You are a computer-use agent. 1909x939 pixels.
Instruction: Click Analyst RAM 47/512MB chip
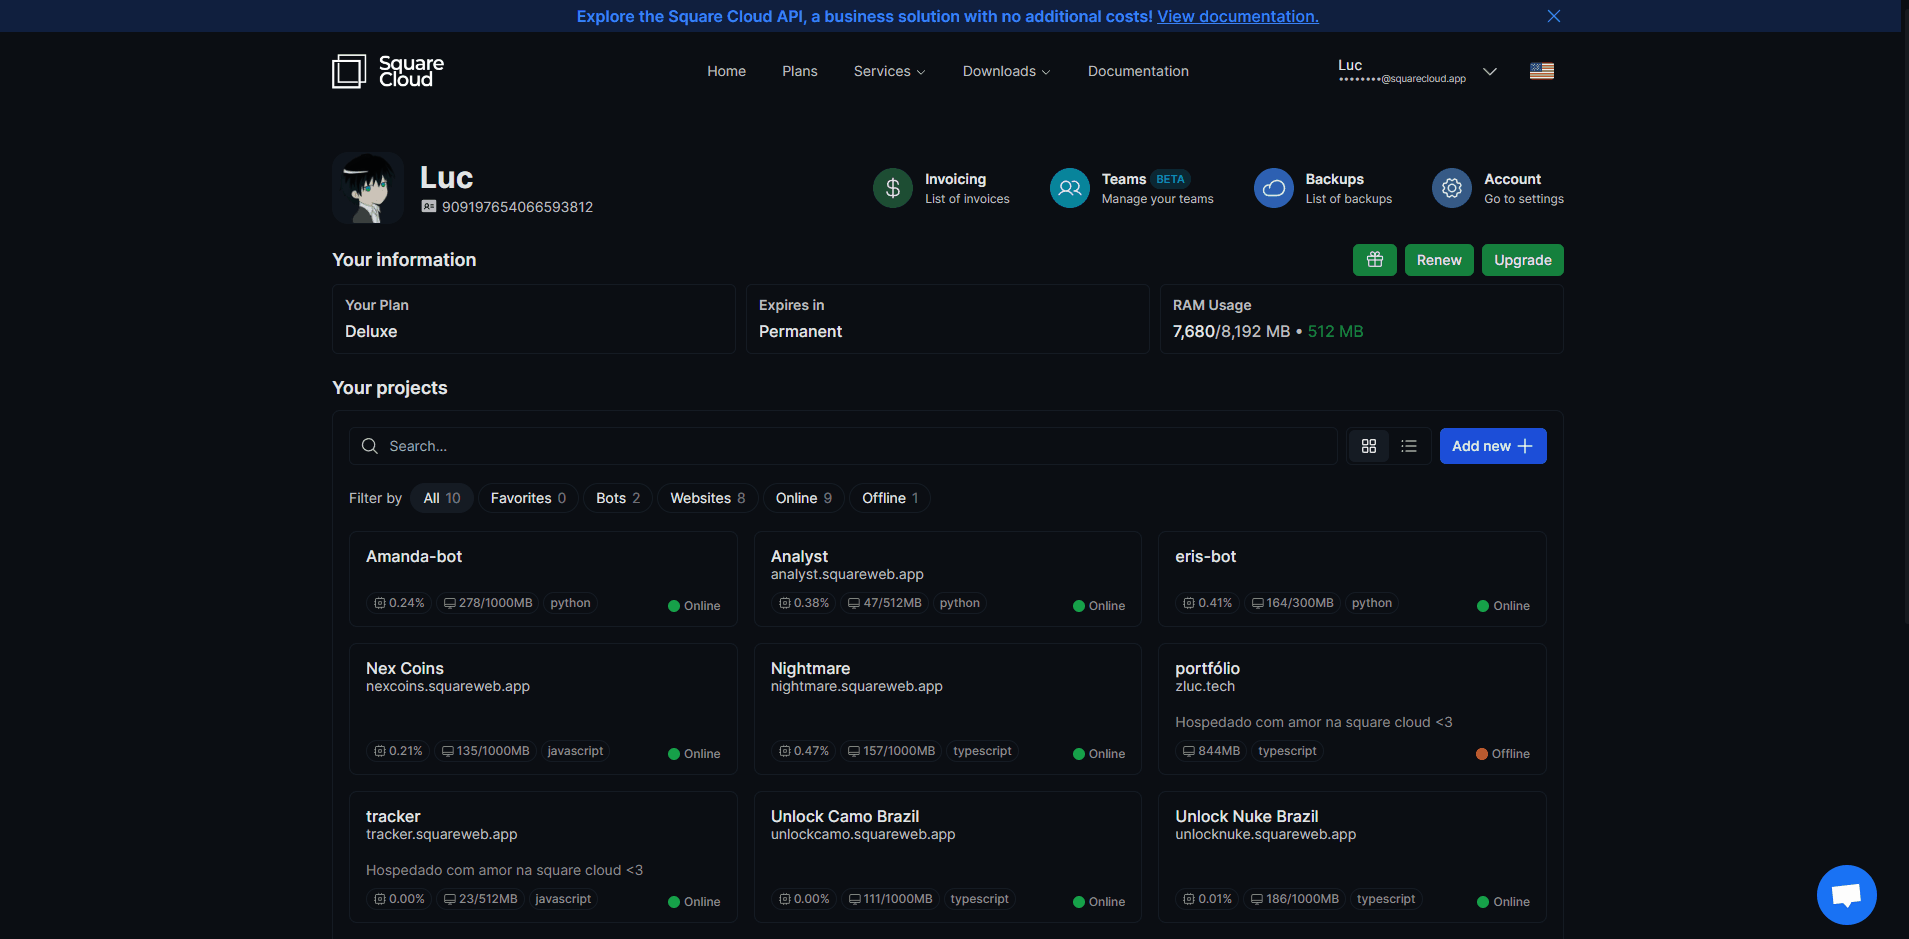tap(884, 603)
